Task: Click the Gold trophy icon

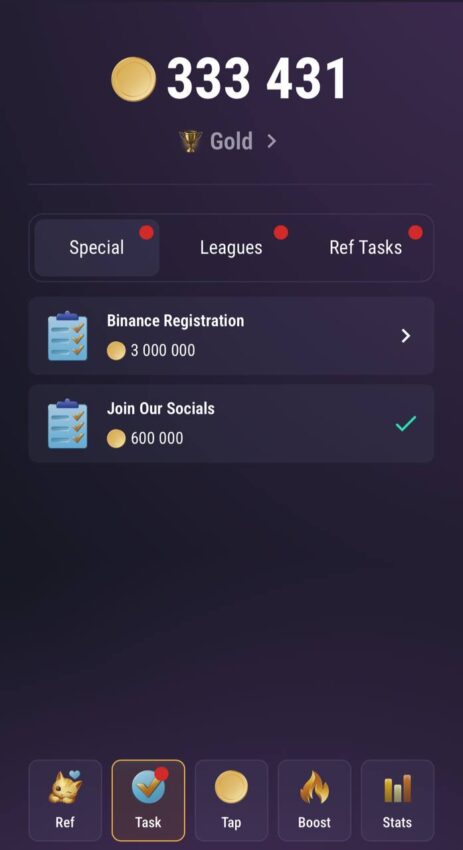Action: click(x=190, y=141)
